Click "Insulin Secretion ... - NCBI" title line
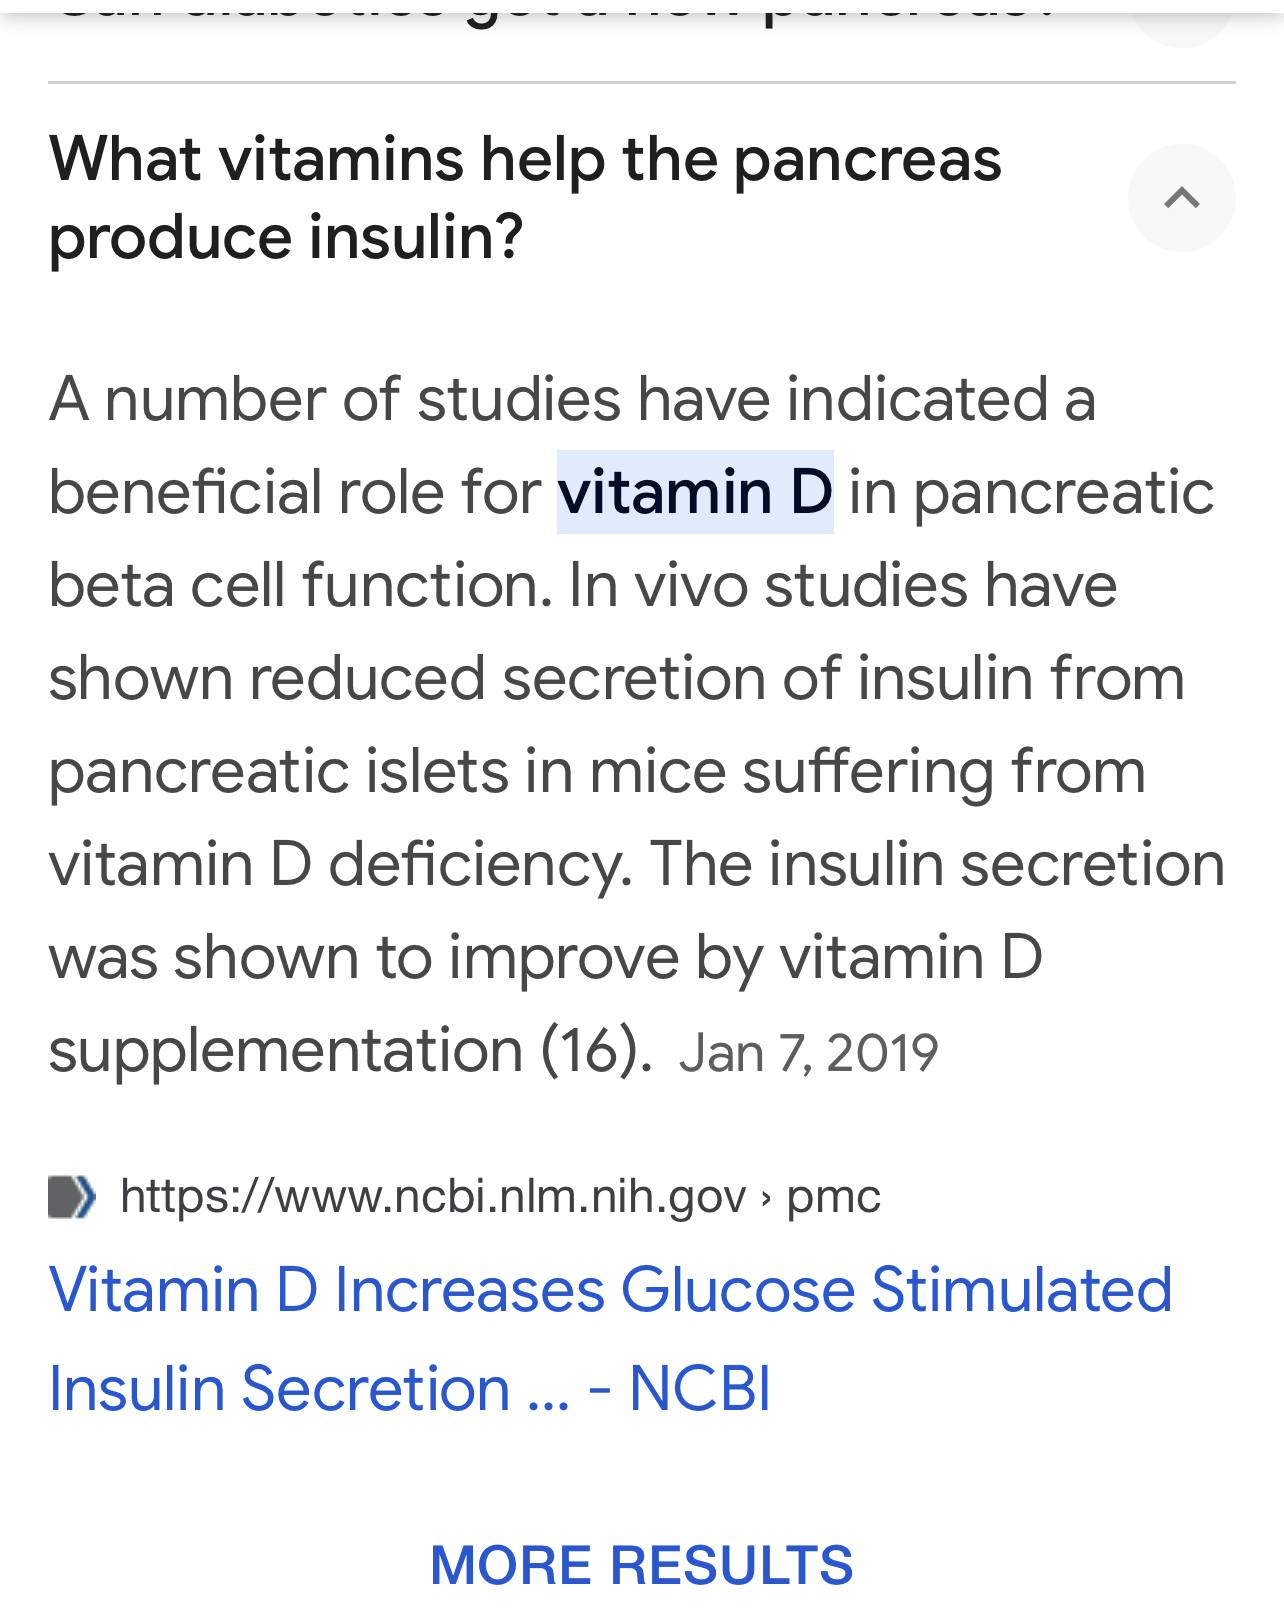This screenshot has height=1613, width=1284. click(x=410, y=1389)
